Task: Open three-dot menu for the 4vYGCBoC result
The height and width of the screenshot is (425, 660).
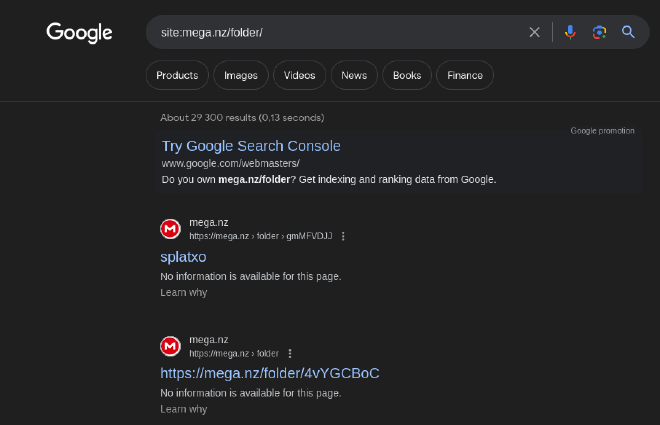Action: [x=290, y=353]
